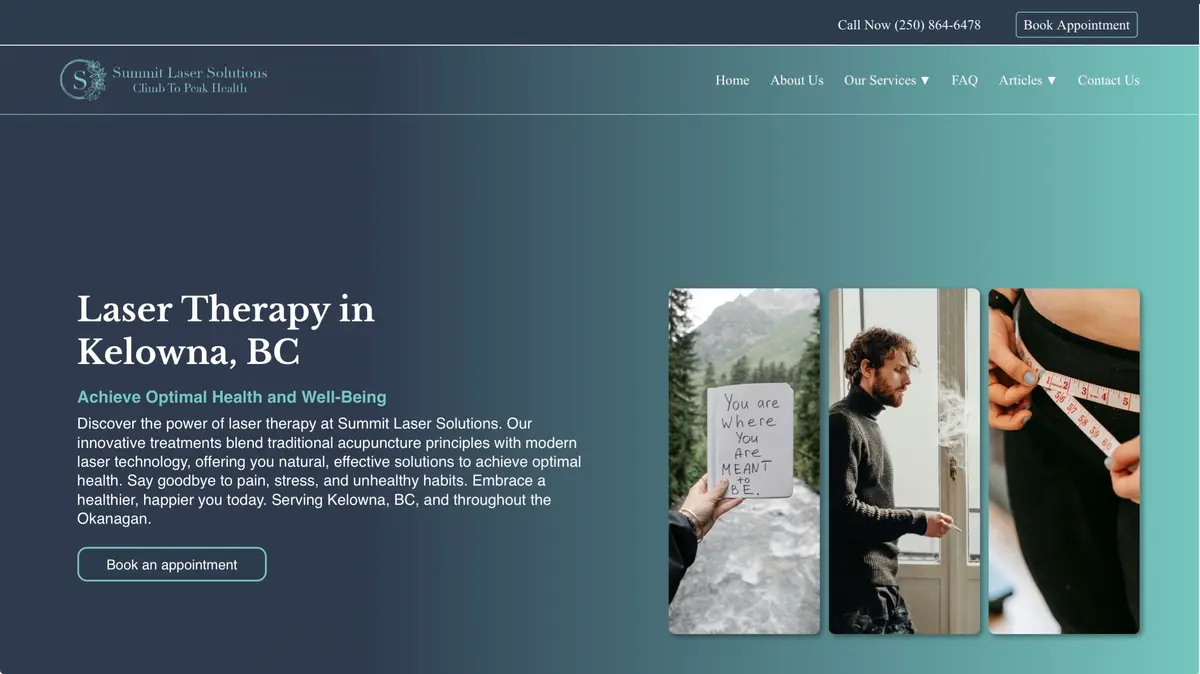
Task: View the measuring tape waist photo
Action: pyautogui.click(x=1064, y=461)
